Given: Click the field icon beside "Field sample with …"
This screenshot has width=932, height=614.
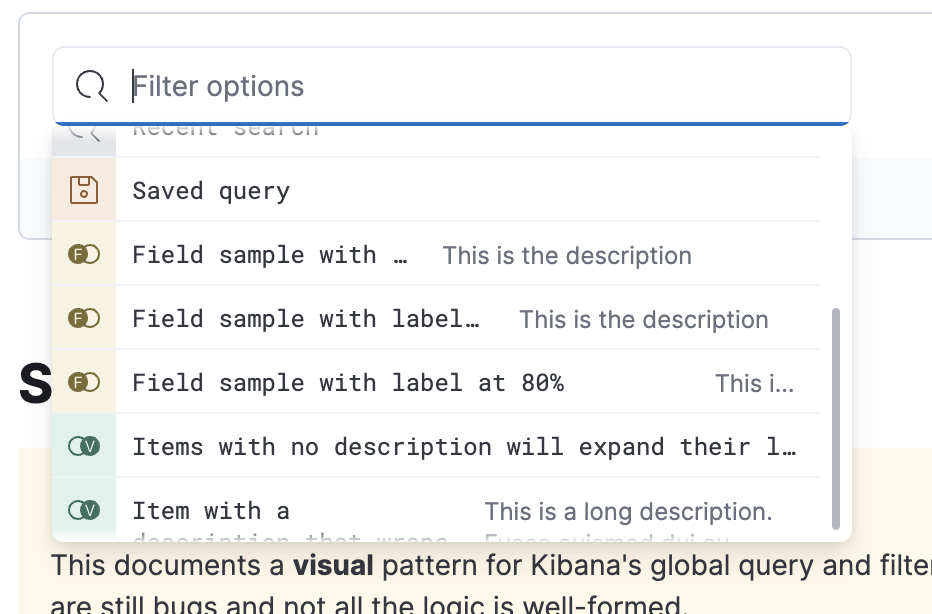Looking at the screenshot, I should coord(84,255).
